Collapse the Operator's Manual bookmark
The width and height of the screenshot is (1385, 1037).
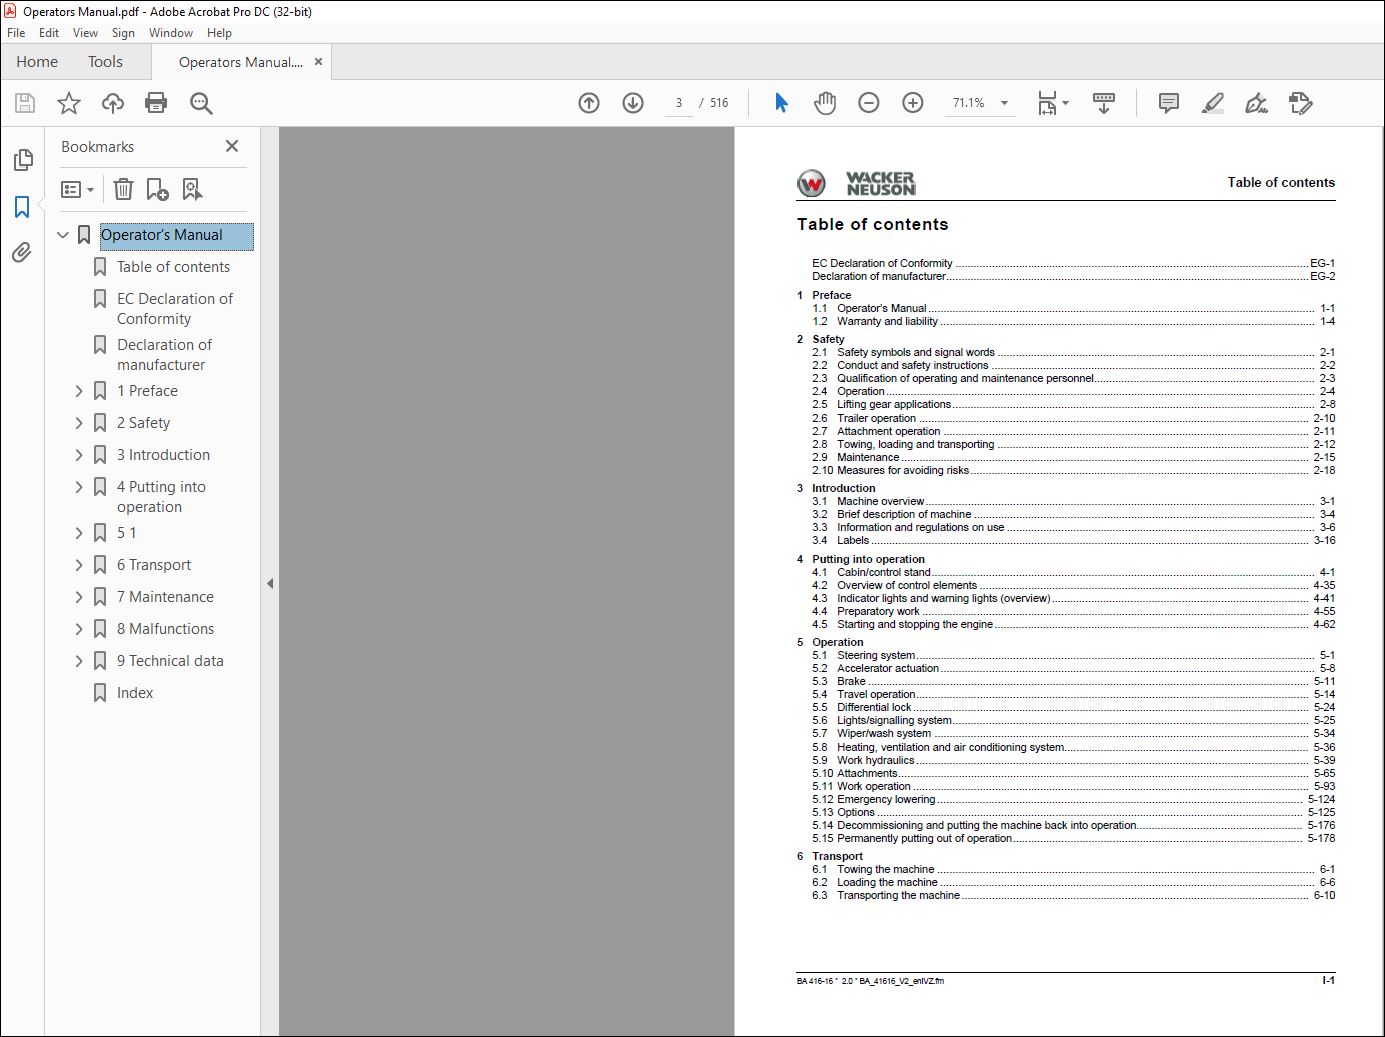point(63,235)
